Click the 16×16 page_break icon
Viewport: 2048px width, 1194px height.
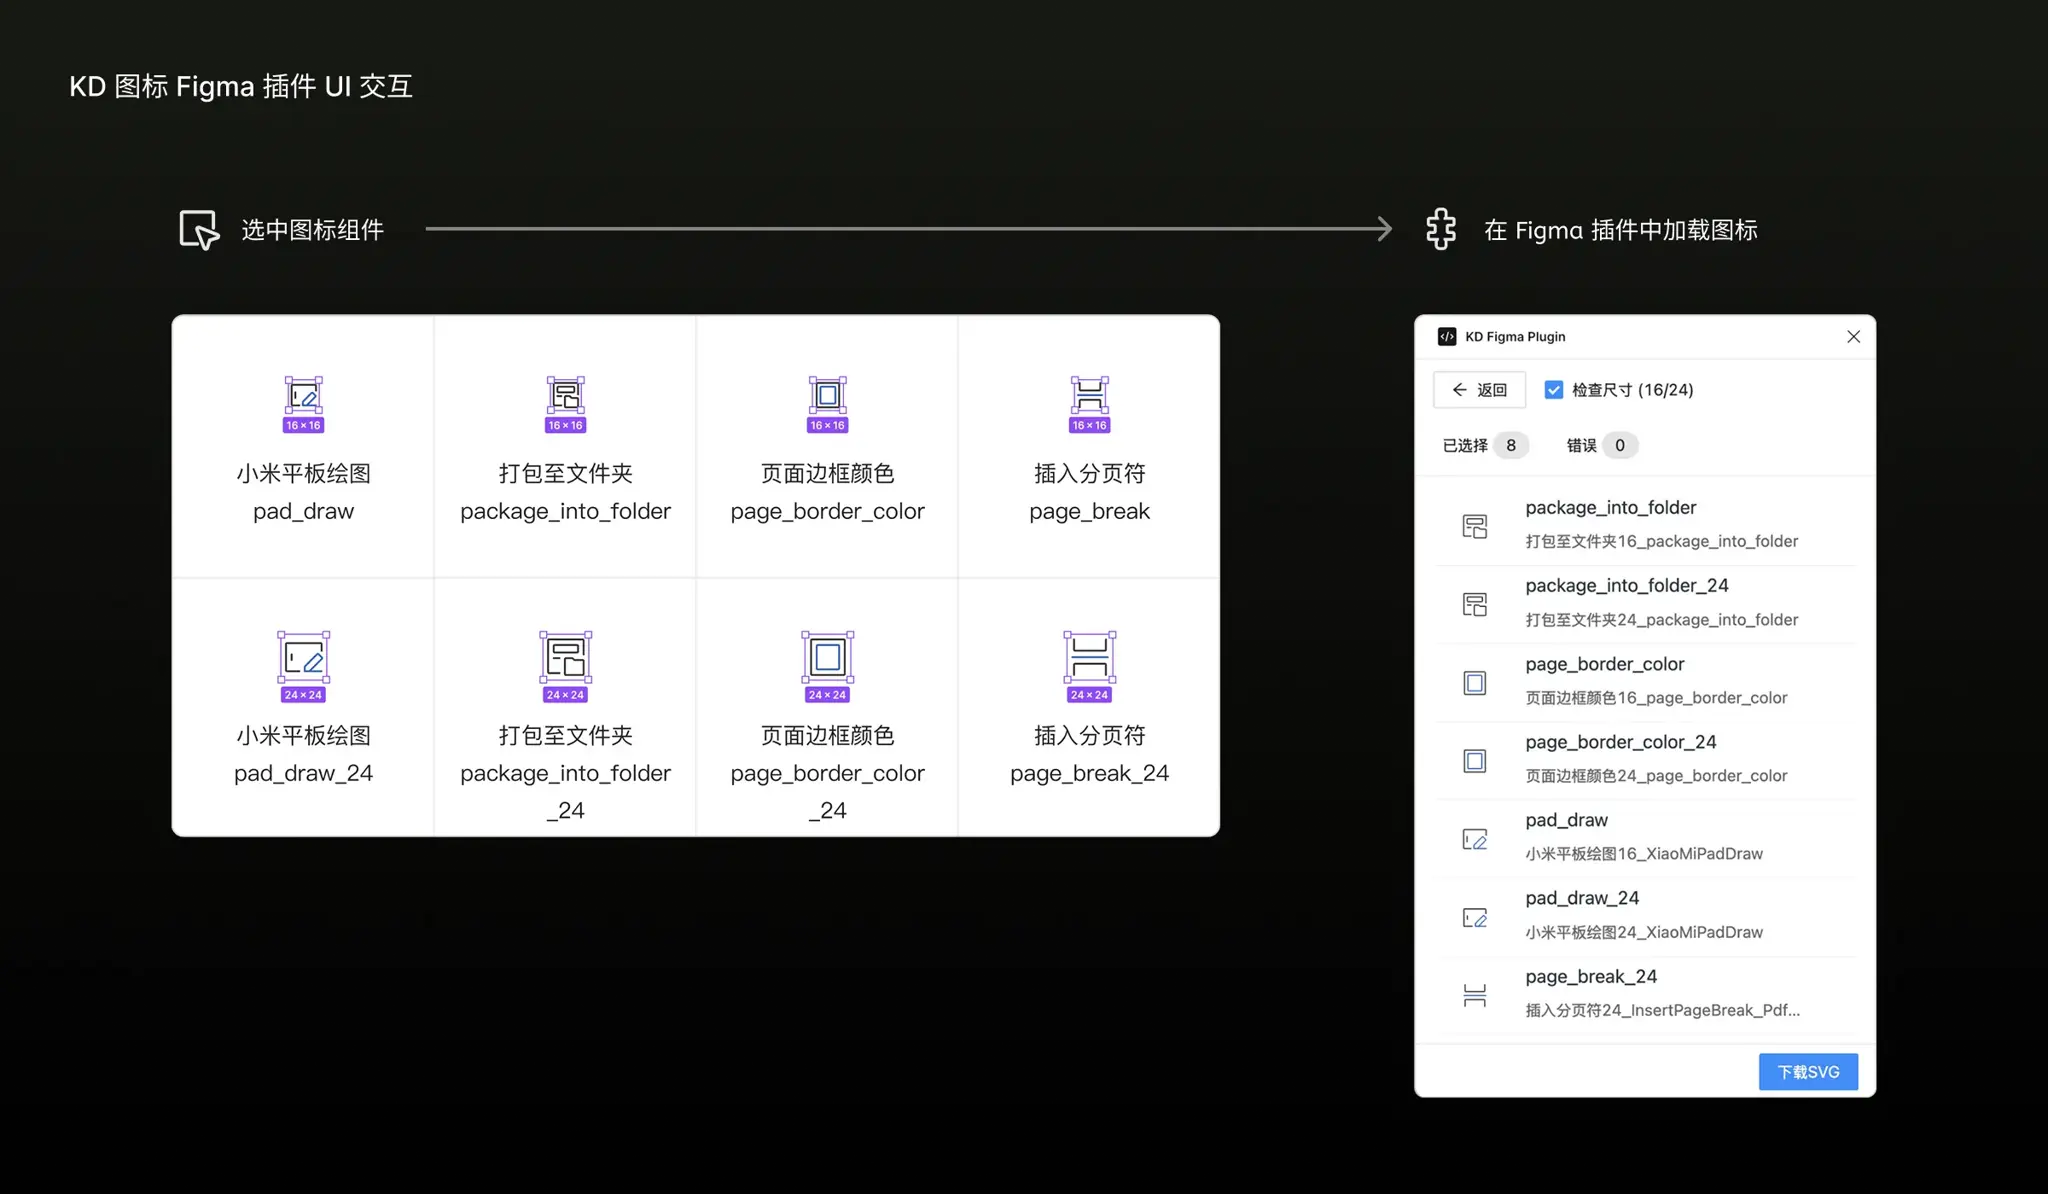tap(1089, 396)
